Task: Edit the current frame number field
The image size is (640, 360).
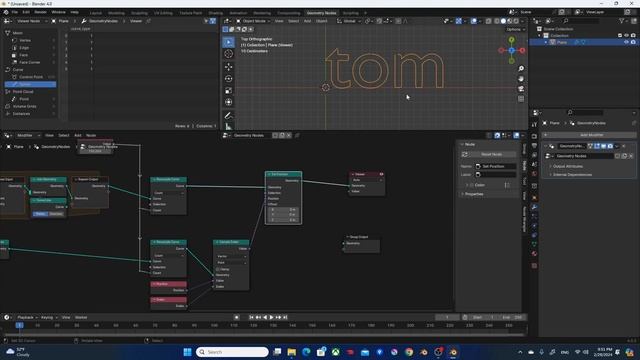Action: coord(447,317)
